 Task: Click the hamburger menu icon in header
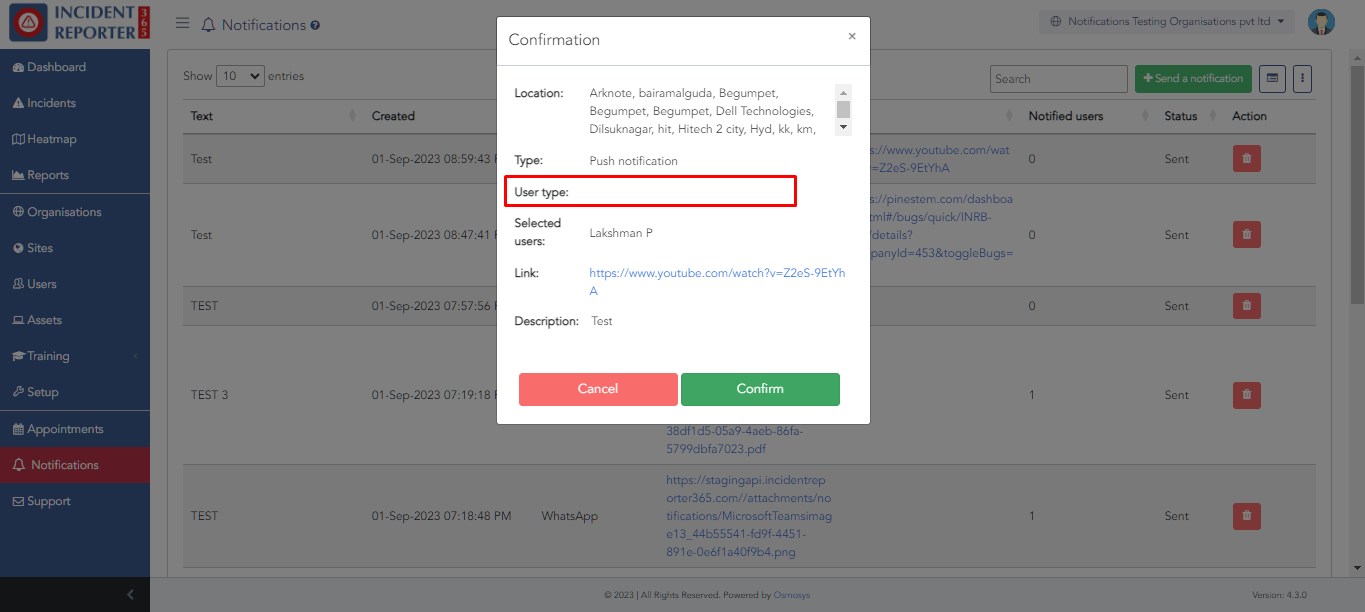[182, 23]
